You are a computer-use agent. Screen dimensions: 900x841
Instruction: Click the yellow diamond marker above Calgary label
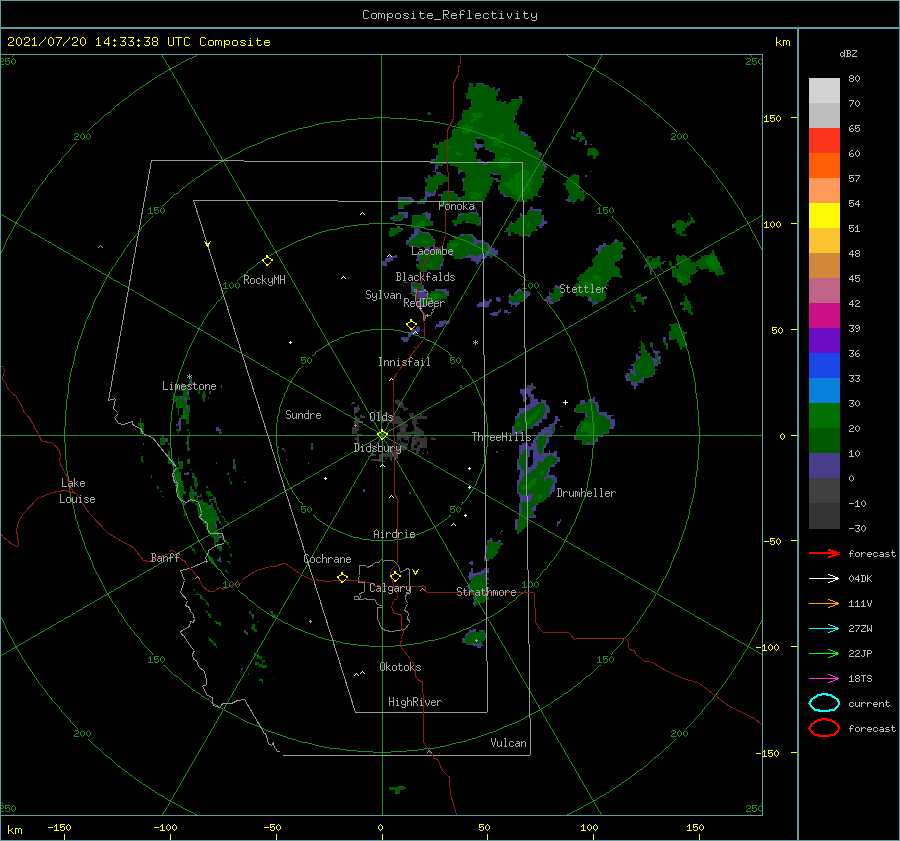click(395, 576)
